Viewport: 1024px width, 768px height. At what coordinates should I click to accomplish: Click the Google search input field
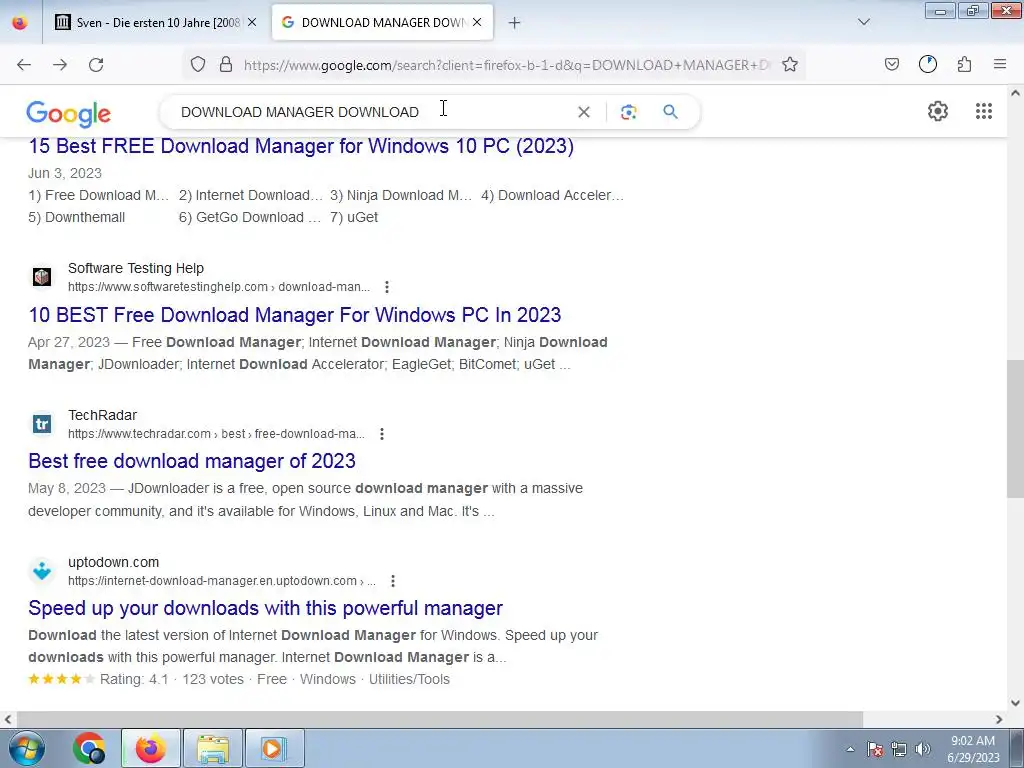pyautogui.click(x=376, y=112)
